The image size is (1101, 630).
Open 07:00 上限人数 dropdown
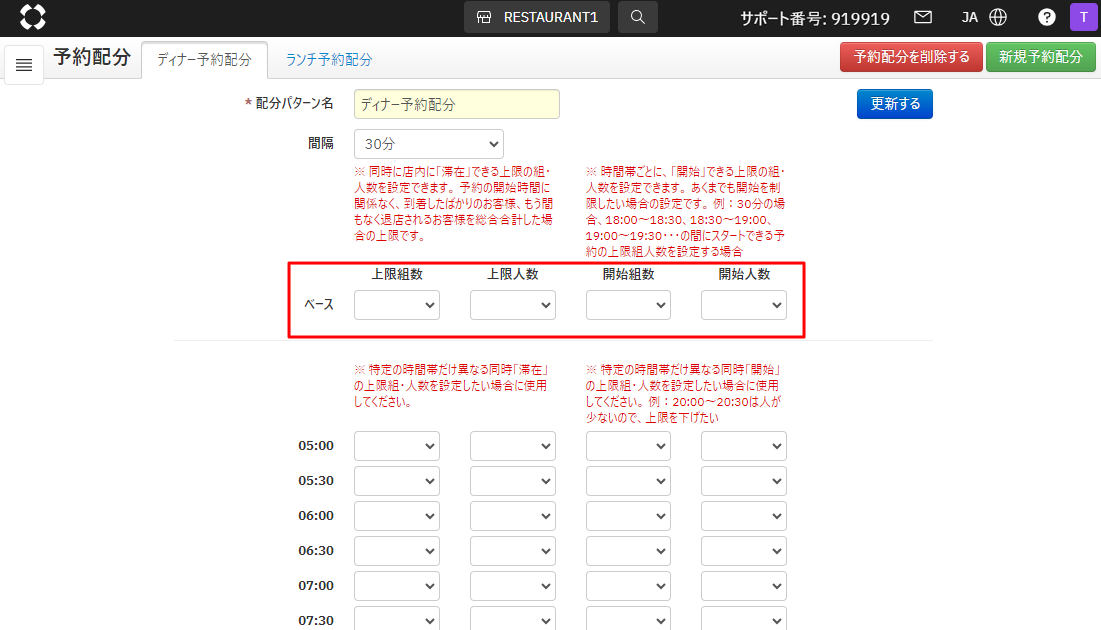(x=513, y=586)
